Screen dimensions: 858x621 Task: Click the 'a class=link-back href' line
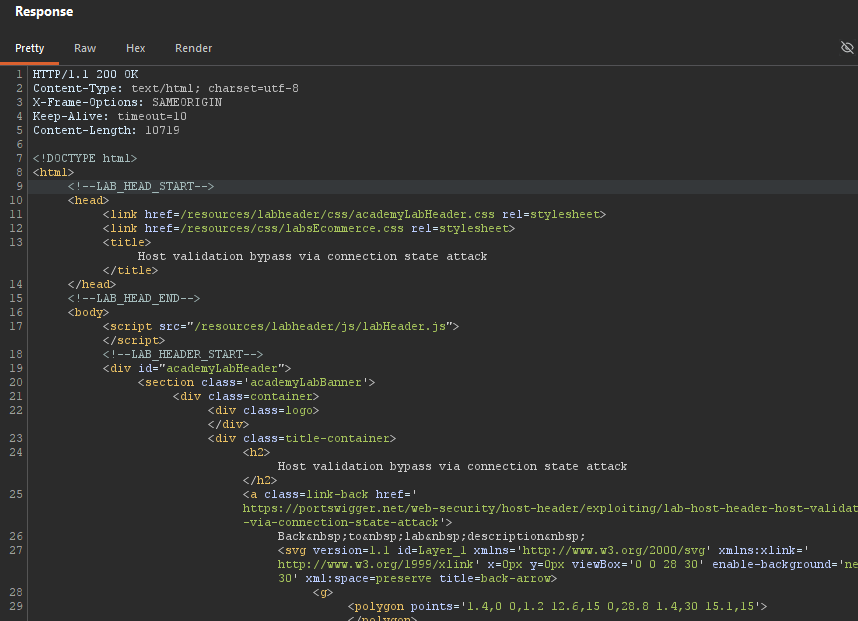[330, 494]
